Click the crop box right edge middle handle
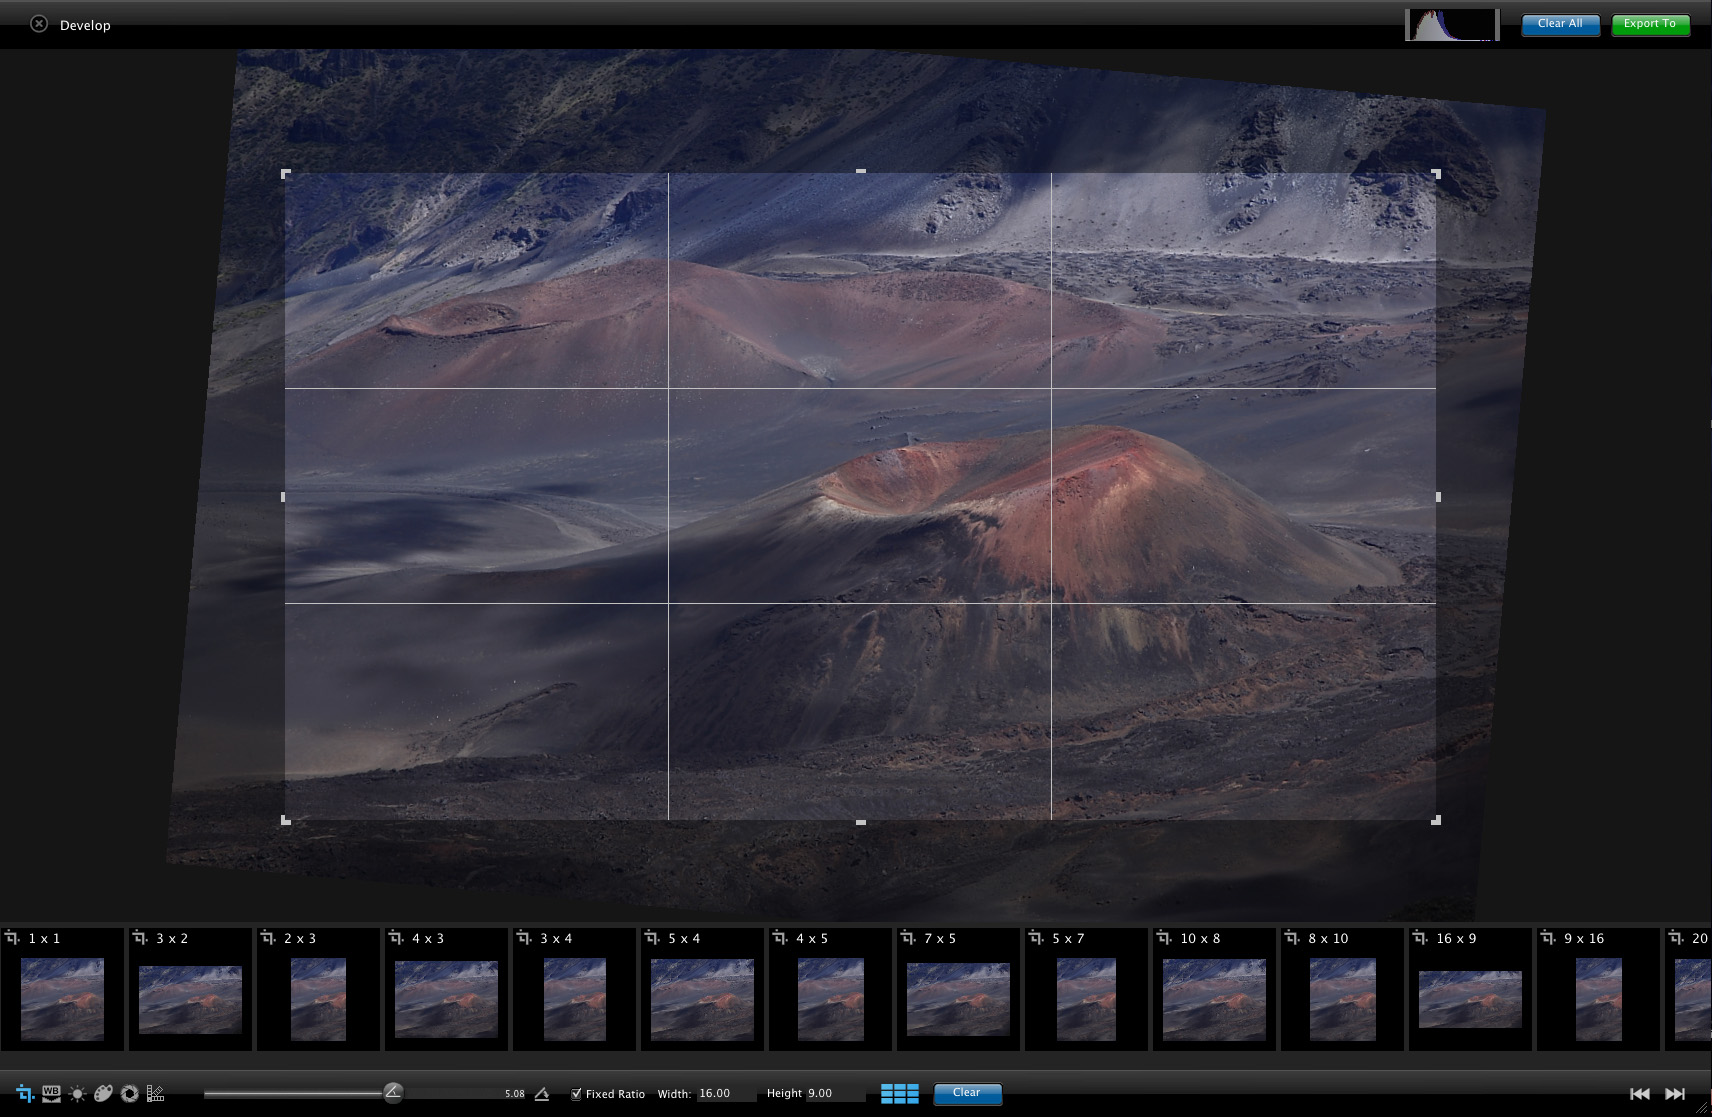This screenshot has width=1712, height=1117. [x=1438, y=497]
